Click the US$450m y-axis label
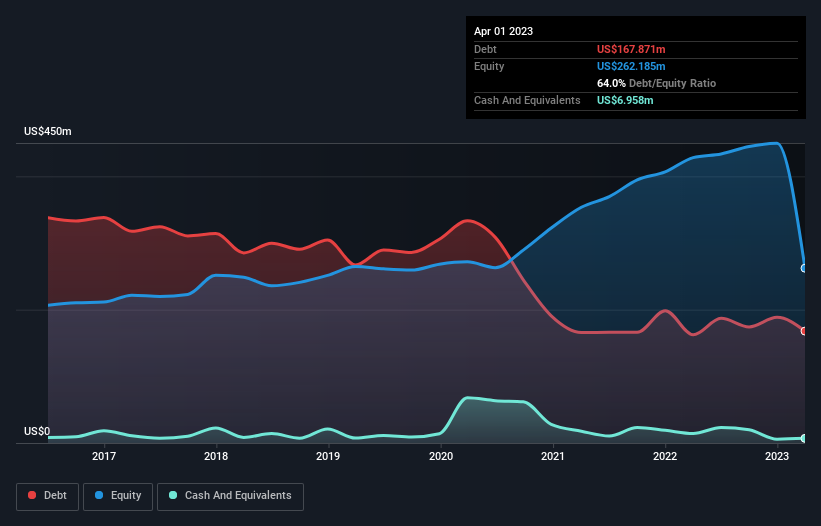The height and width of the screenshot is (526, 821). (48, 131)
